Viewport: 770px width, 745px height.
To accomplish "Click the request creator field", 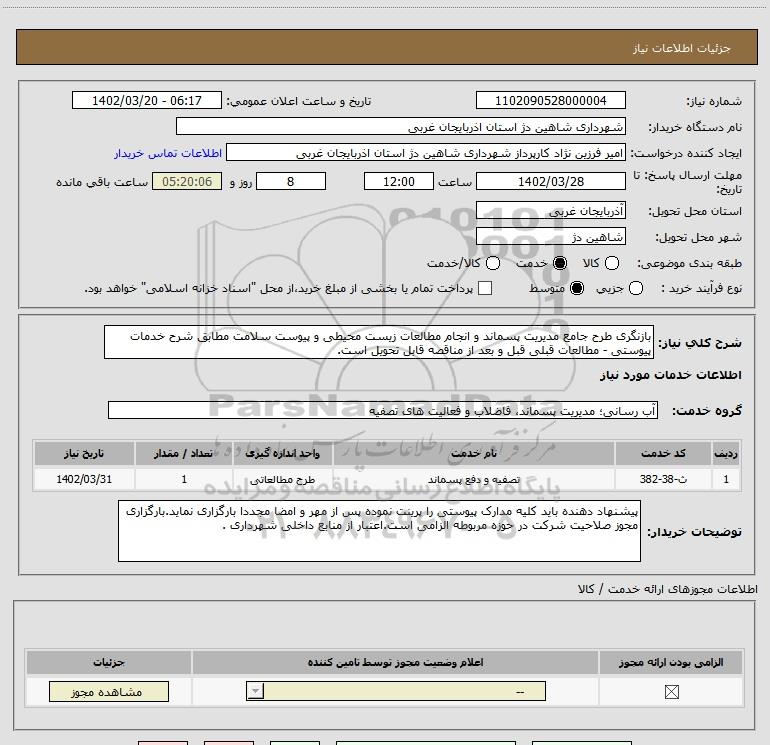I will (x=426, y=153).
